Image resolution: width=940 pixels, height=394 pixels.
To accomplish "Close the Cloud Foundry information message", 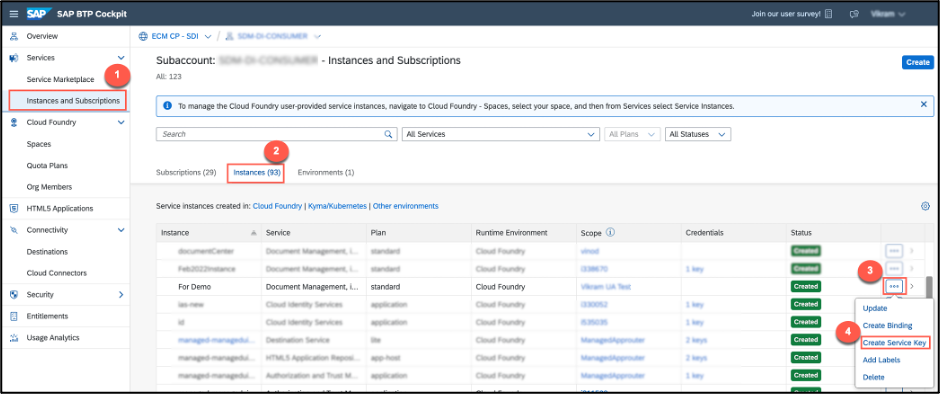I will tap(923, 104).
